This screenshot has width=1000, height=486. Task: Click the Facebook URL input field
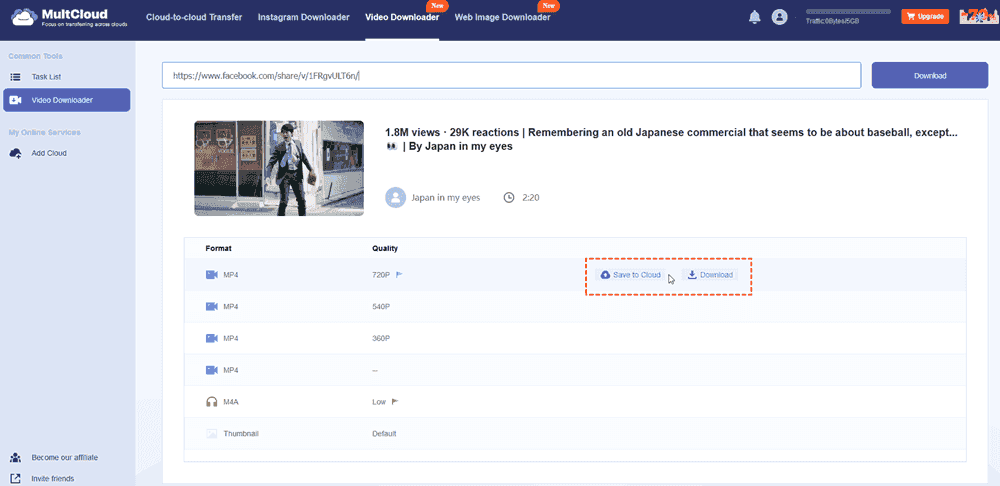tap(511, 75)
